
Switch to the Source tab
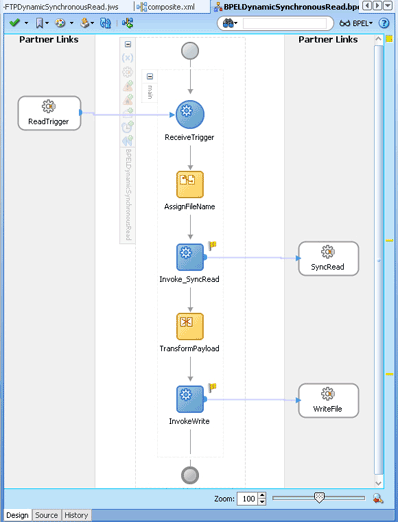tap(46, 515)
